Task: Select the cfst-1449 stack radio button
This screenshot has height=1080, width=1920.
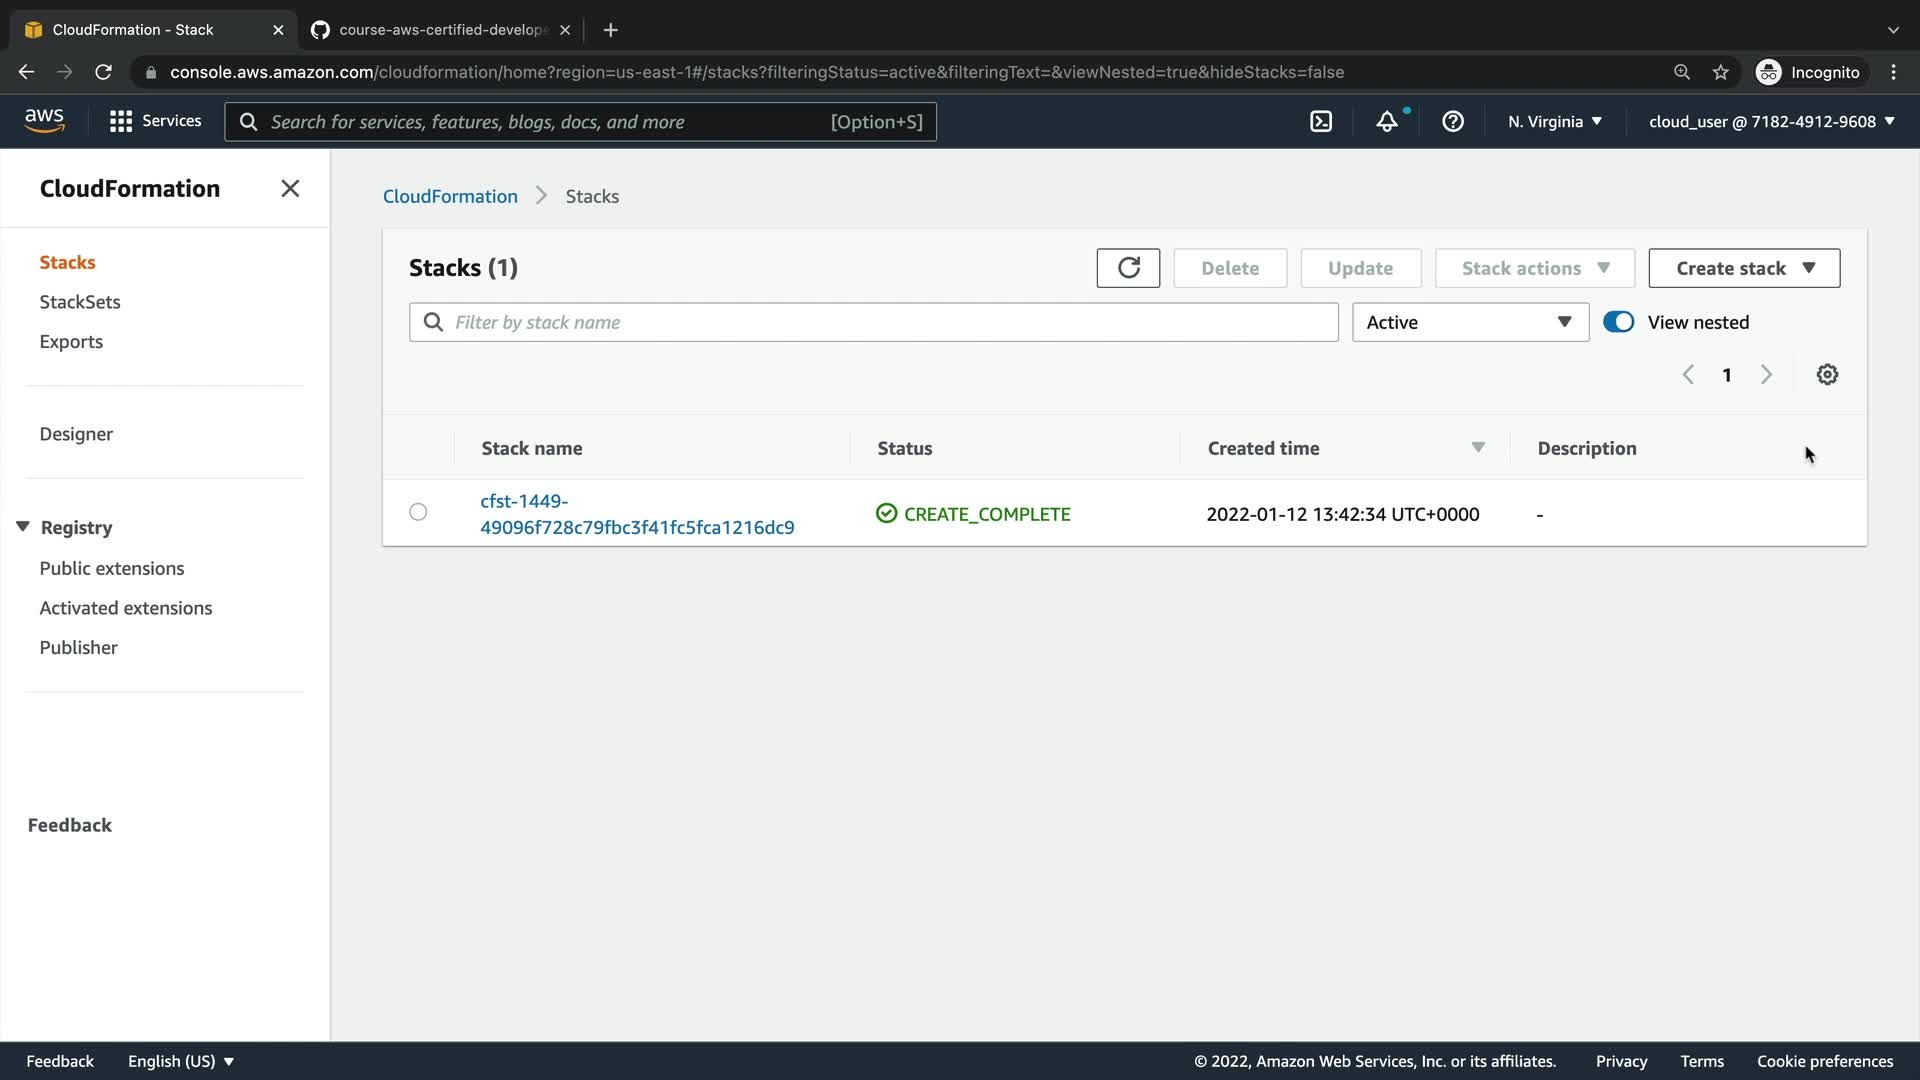Action: [x=418, y=512]
